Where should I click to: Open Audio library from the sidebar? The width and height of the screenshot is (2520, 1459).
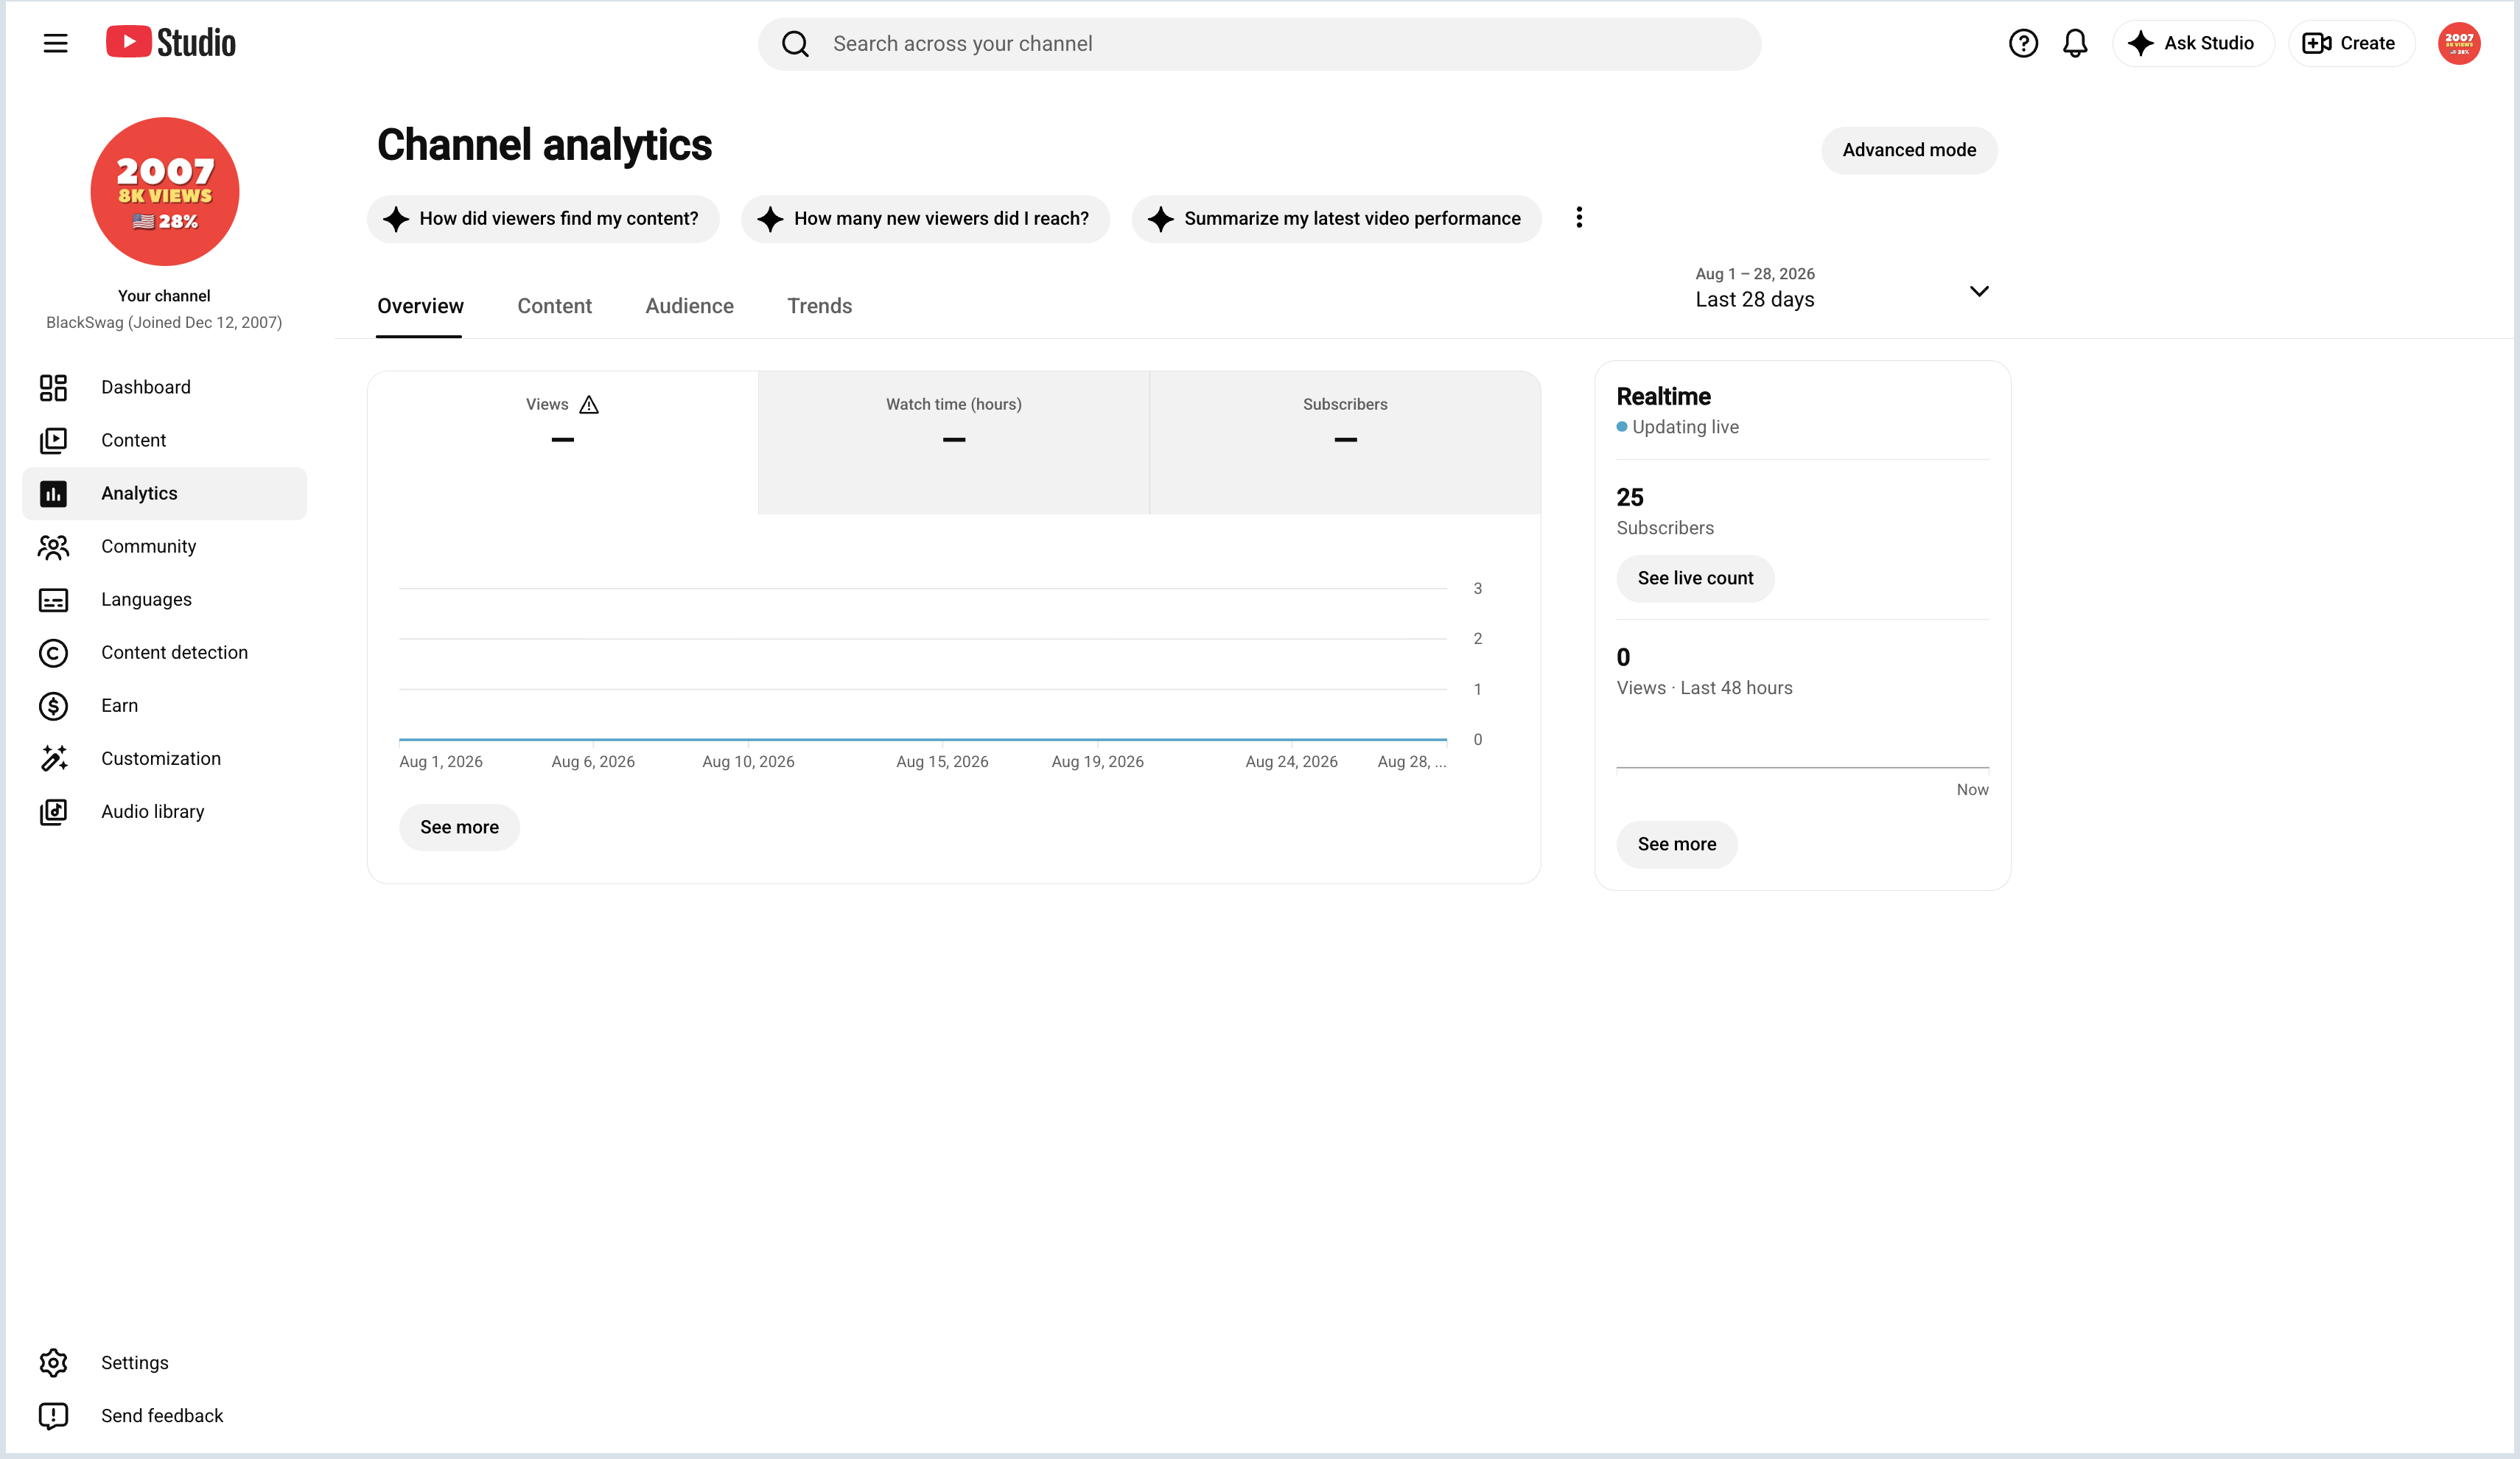[164, 812]
